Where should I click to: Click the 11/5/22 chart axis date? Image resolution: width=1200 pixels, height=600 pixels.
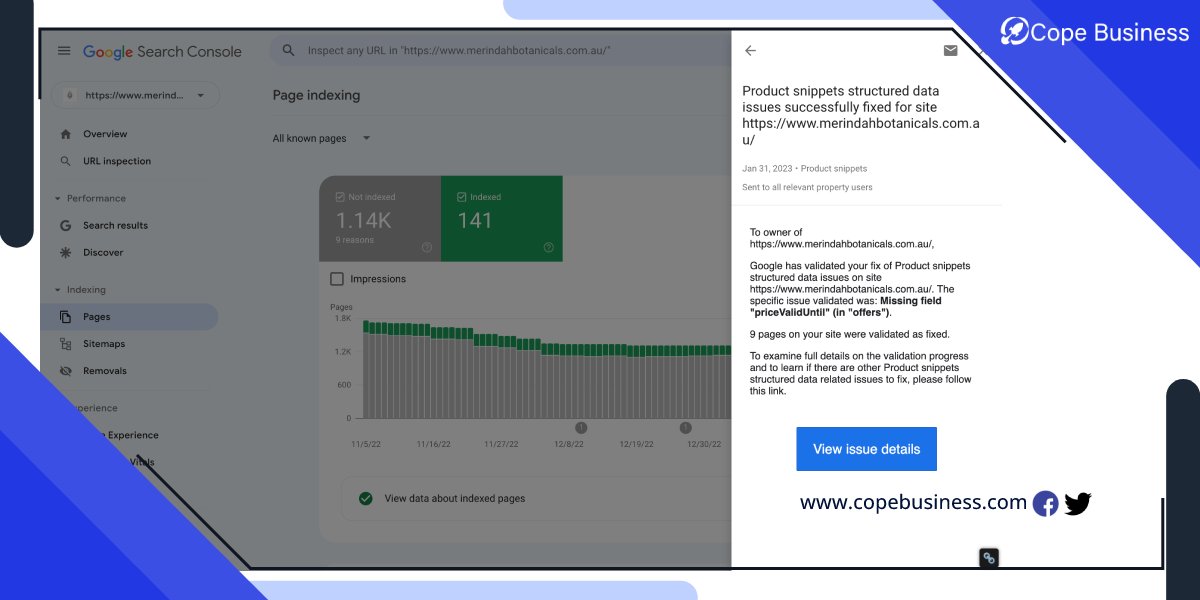pos(366,444)
